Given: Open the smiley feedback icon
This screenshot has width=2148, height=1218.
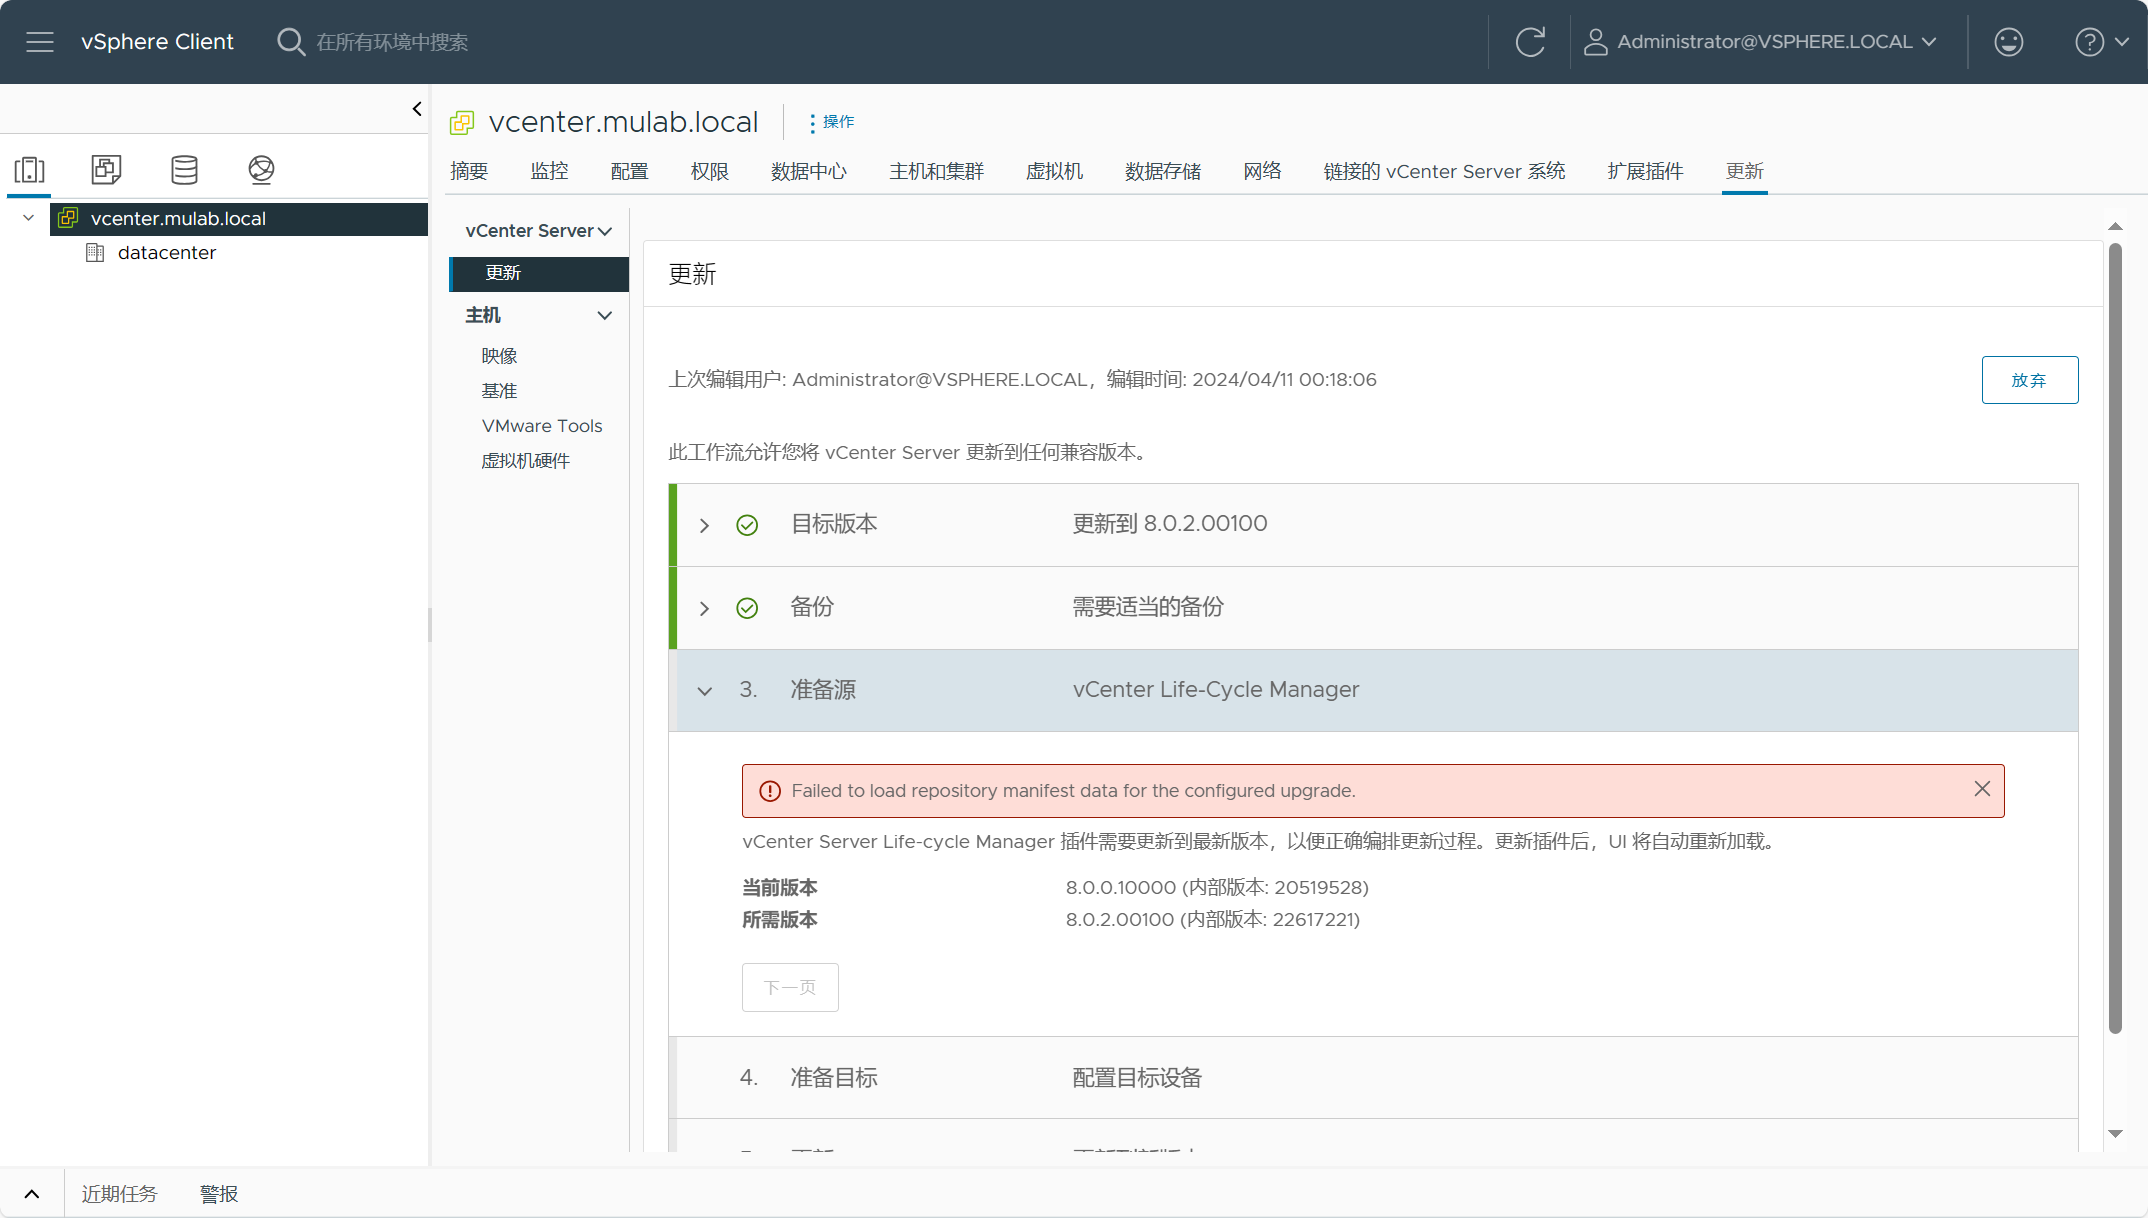Looking at the screenshot, I should (x=2008, y=42).
